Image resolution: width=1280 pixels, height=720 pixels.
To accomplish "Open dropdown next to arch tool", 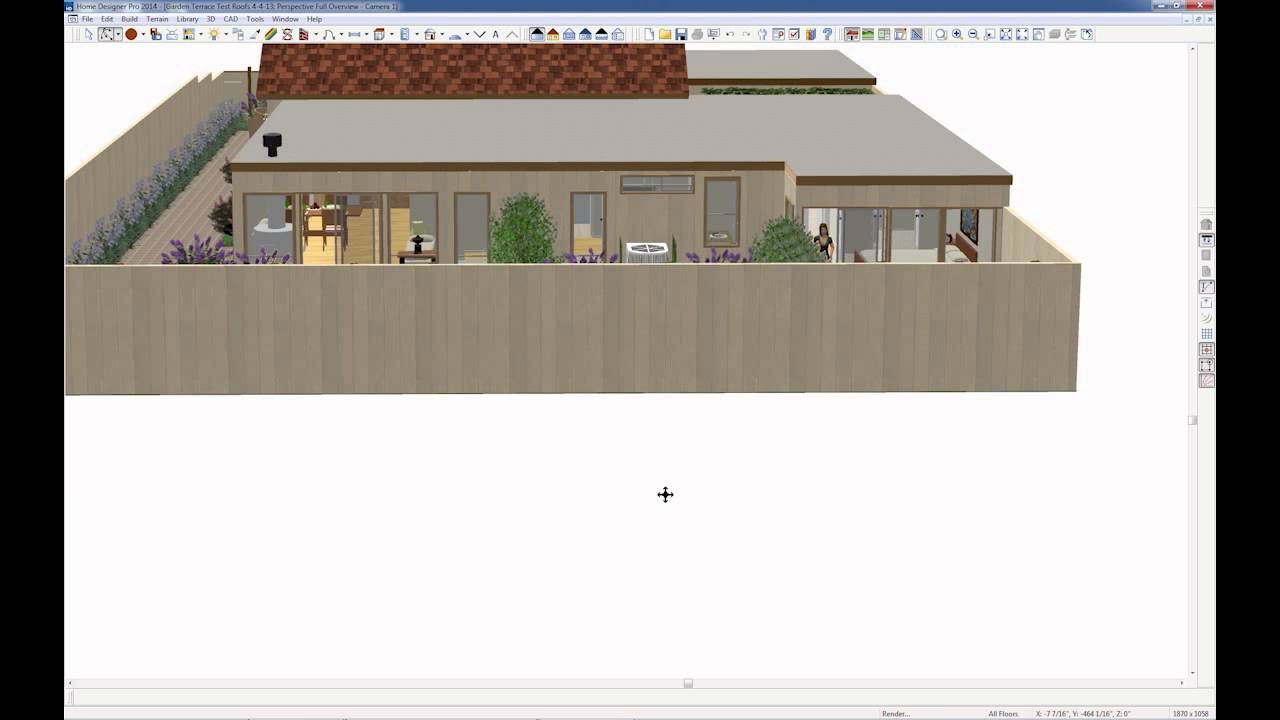I will (x=341, y=34).
